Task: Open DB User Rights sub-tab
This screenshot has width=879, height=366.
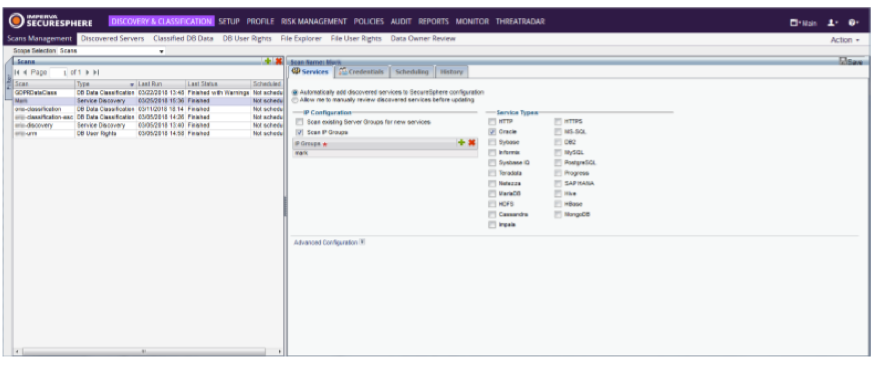Action: point(247,39)
